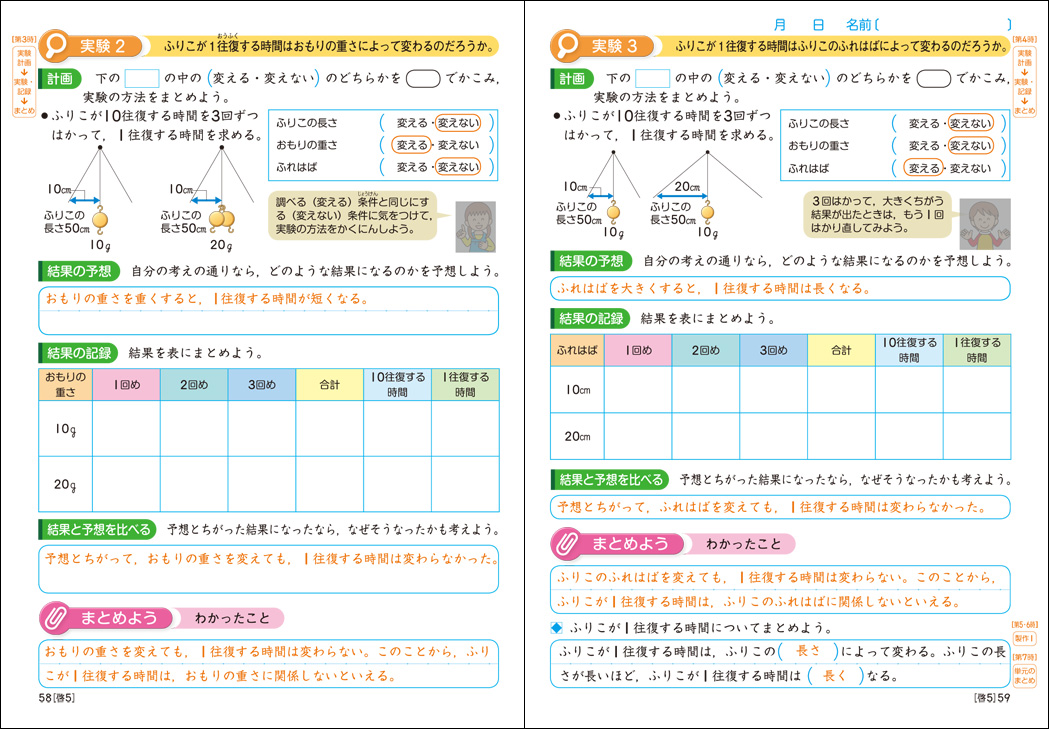Select uncircled 変えない for おもりの重さ in 実験 2
Viewport: 1049px width, 729px height.
pyautogui.click(x=458, y=144)
